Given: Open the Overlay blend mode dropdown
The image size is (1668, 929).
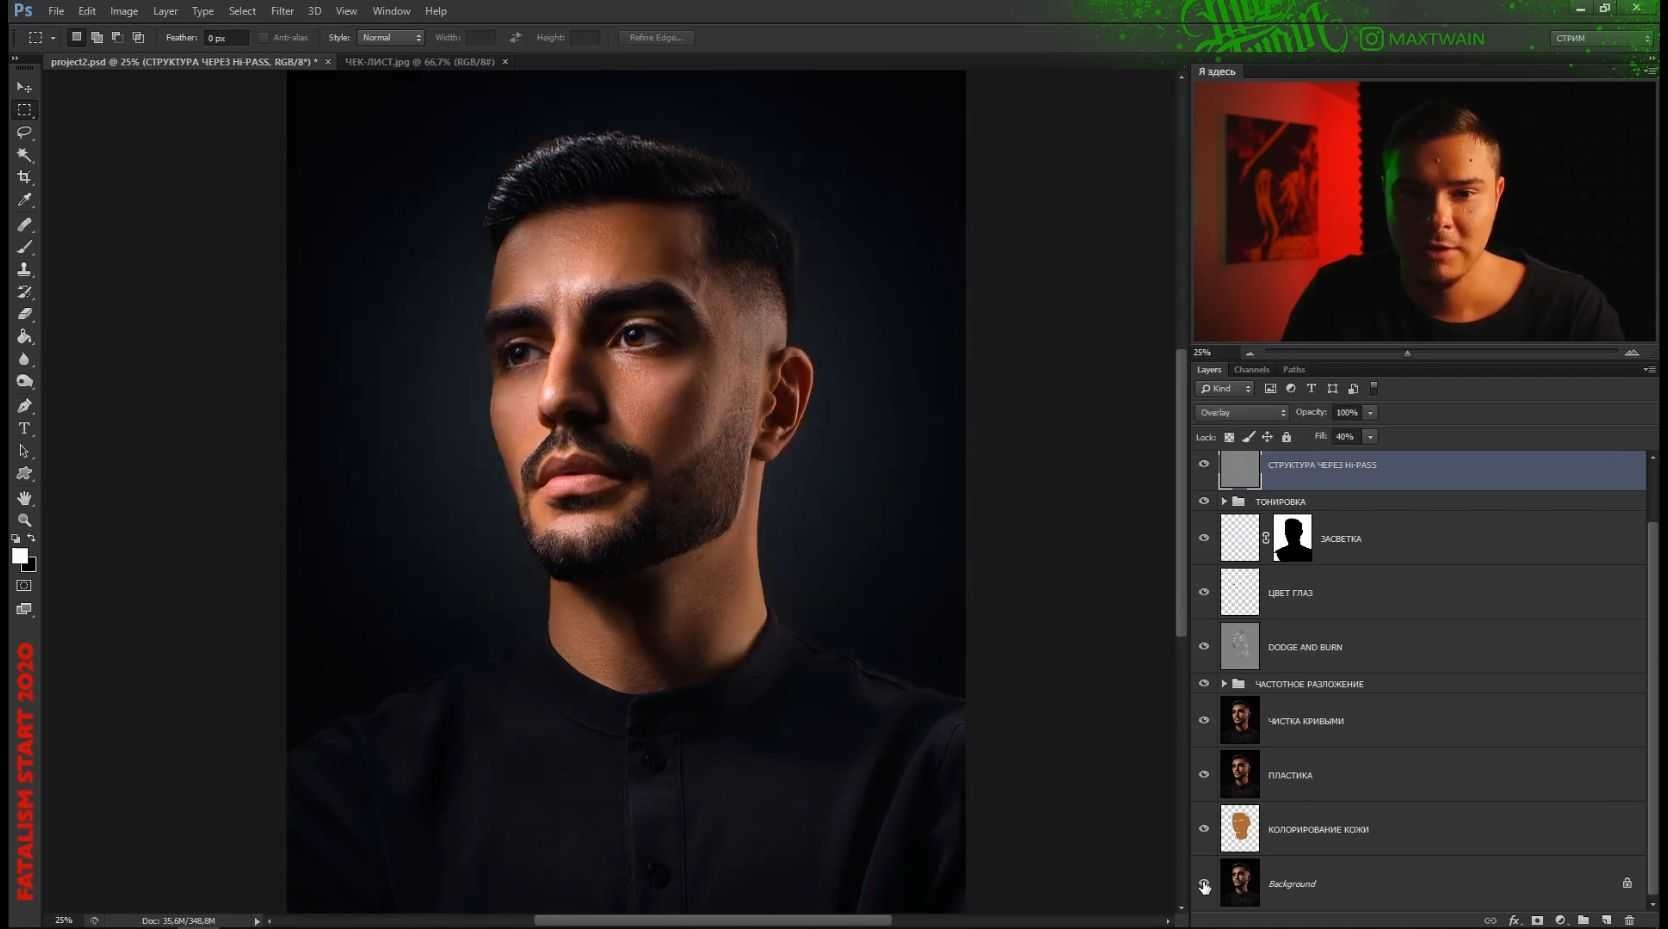Looking at the screenshot, I should tap(1242, 412).
